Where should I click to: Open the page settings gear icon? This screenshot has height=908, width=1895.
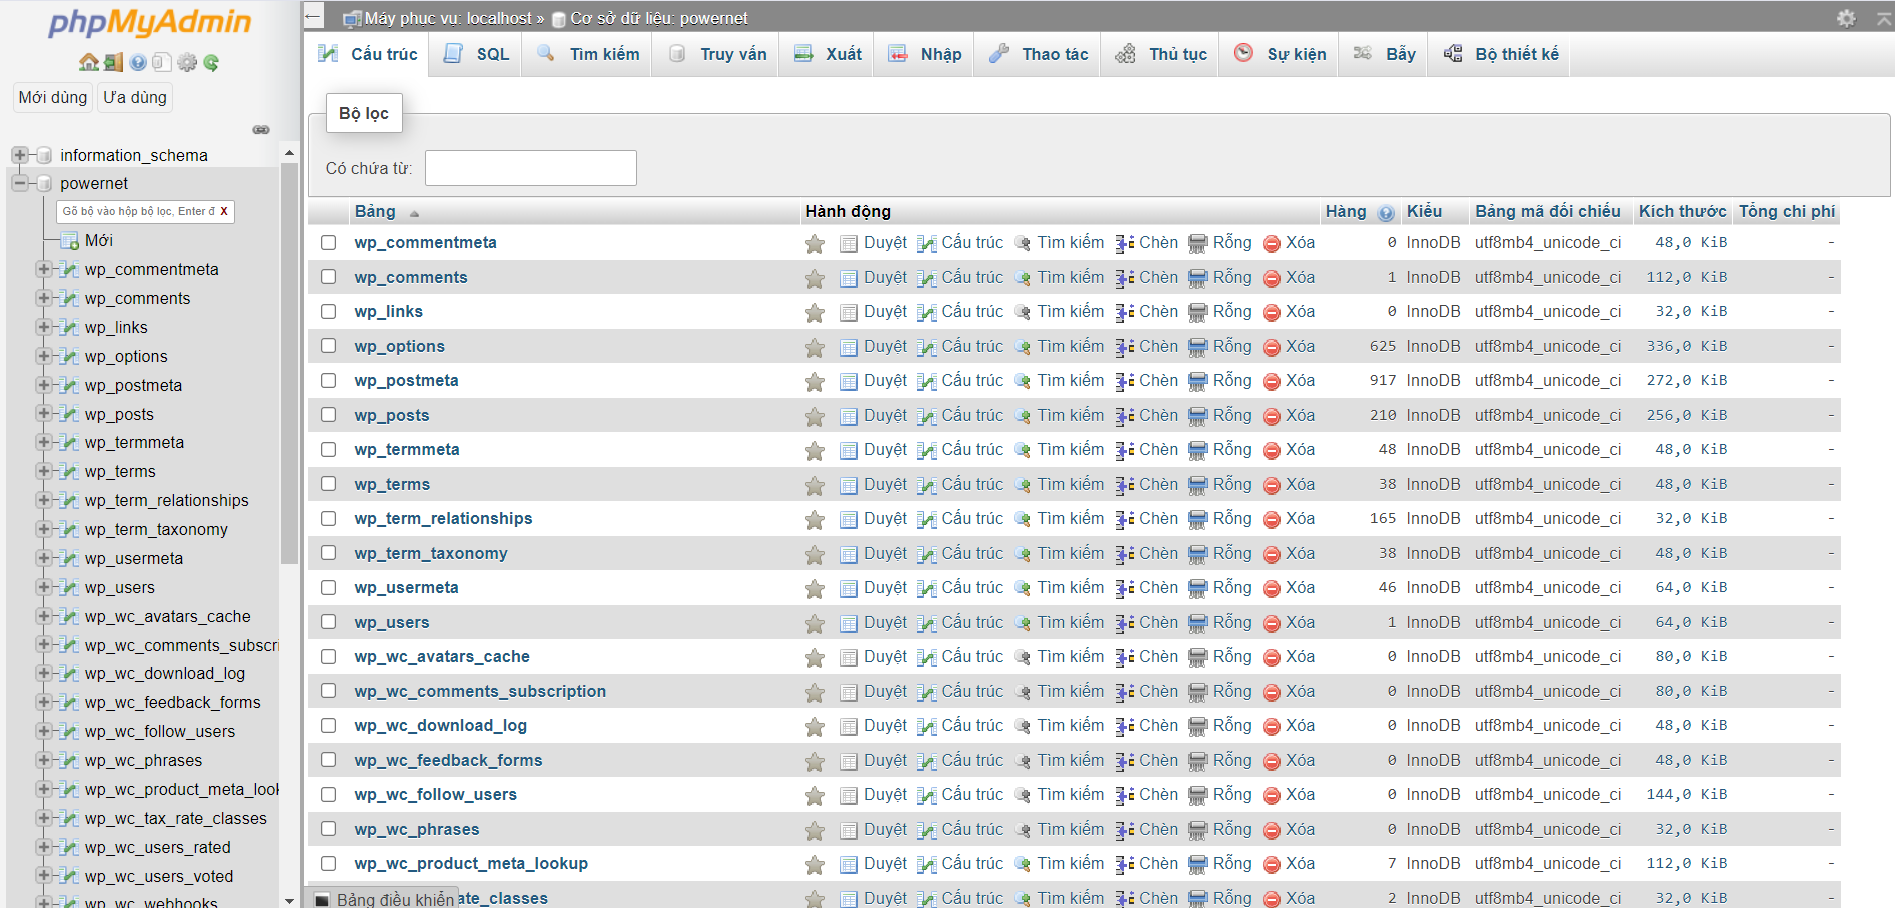(1846, 18)
